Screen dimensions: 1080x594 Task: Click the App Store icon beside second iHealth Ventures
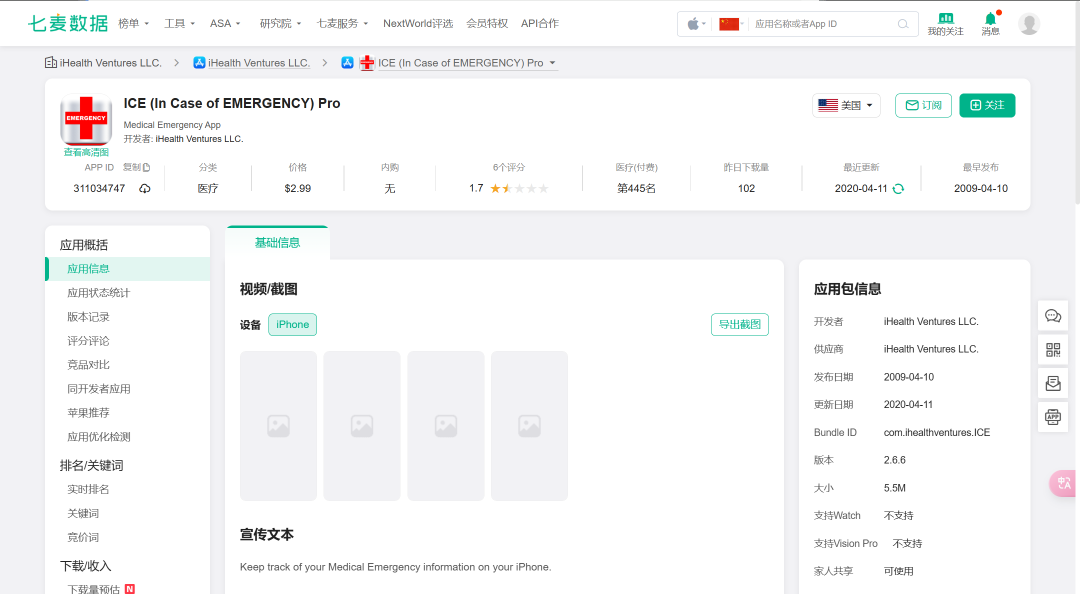pos(199,63)
